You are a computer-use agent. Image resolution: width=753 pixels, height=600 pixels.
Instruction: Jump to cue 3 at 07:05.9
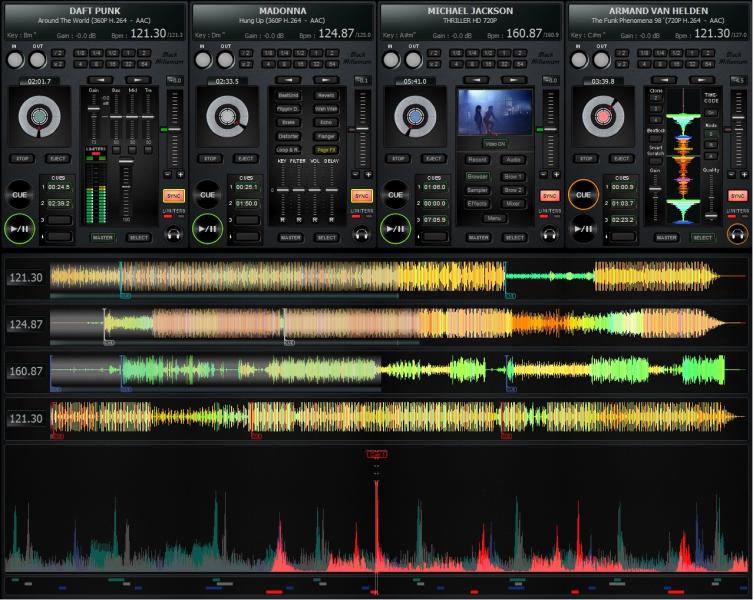tap(435, 220)
